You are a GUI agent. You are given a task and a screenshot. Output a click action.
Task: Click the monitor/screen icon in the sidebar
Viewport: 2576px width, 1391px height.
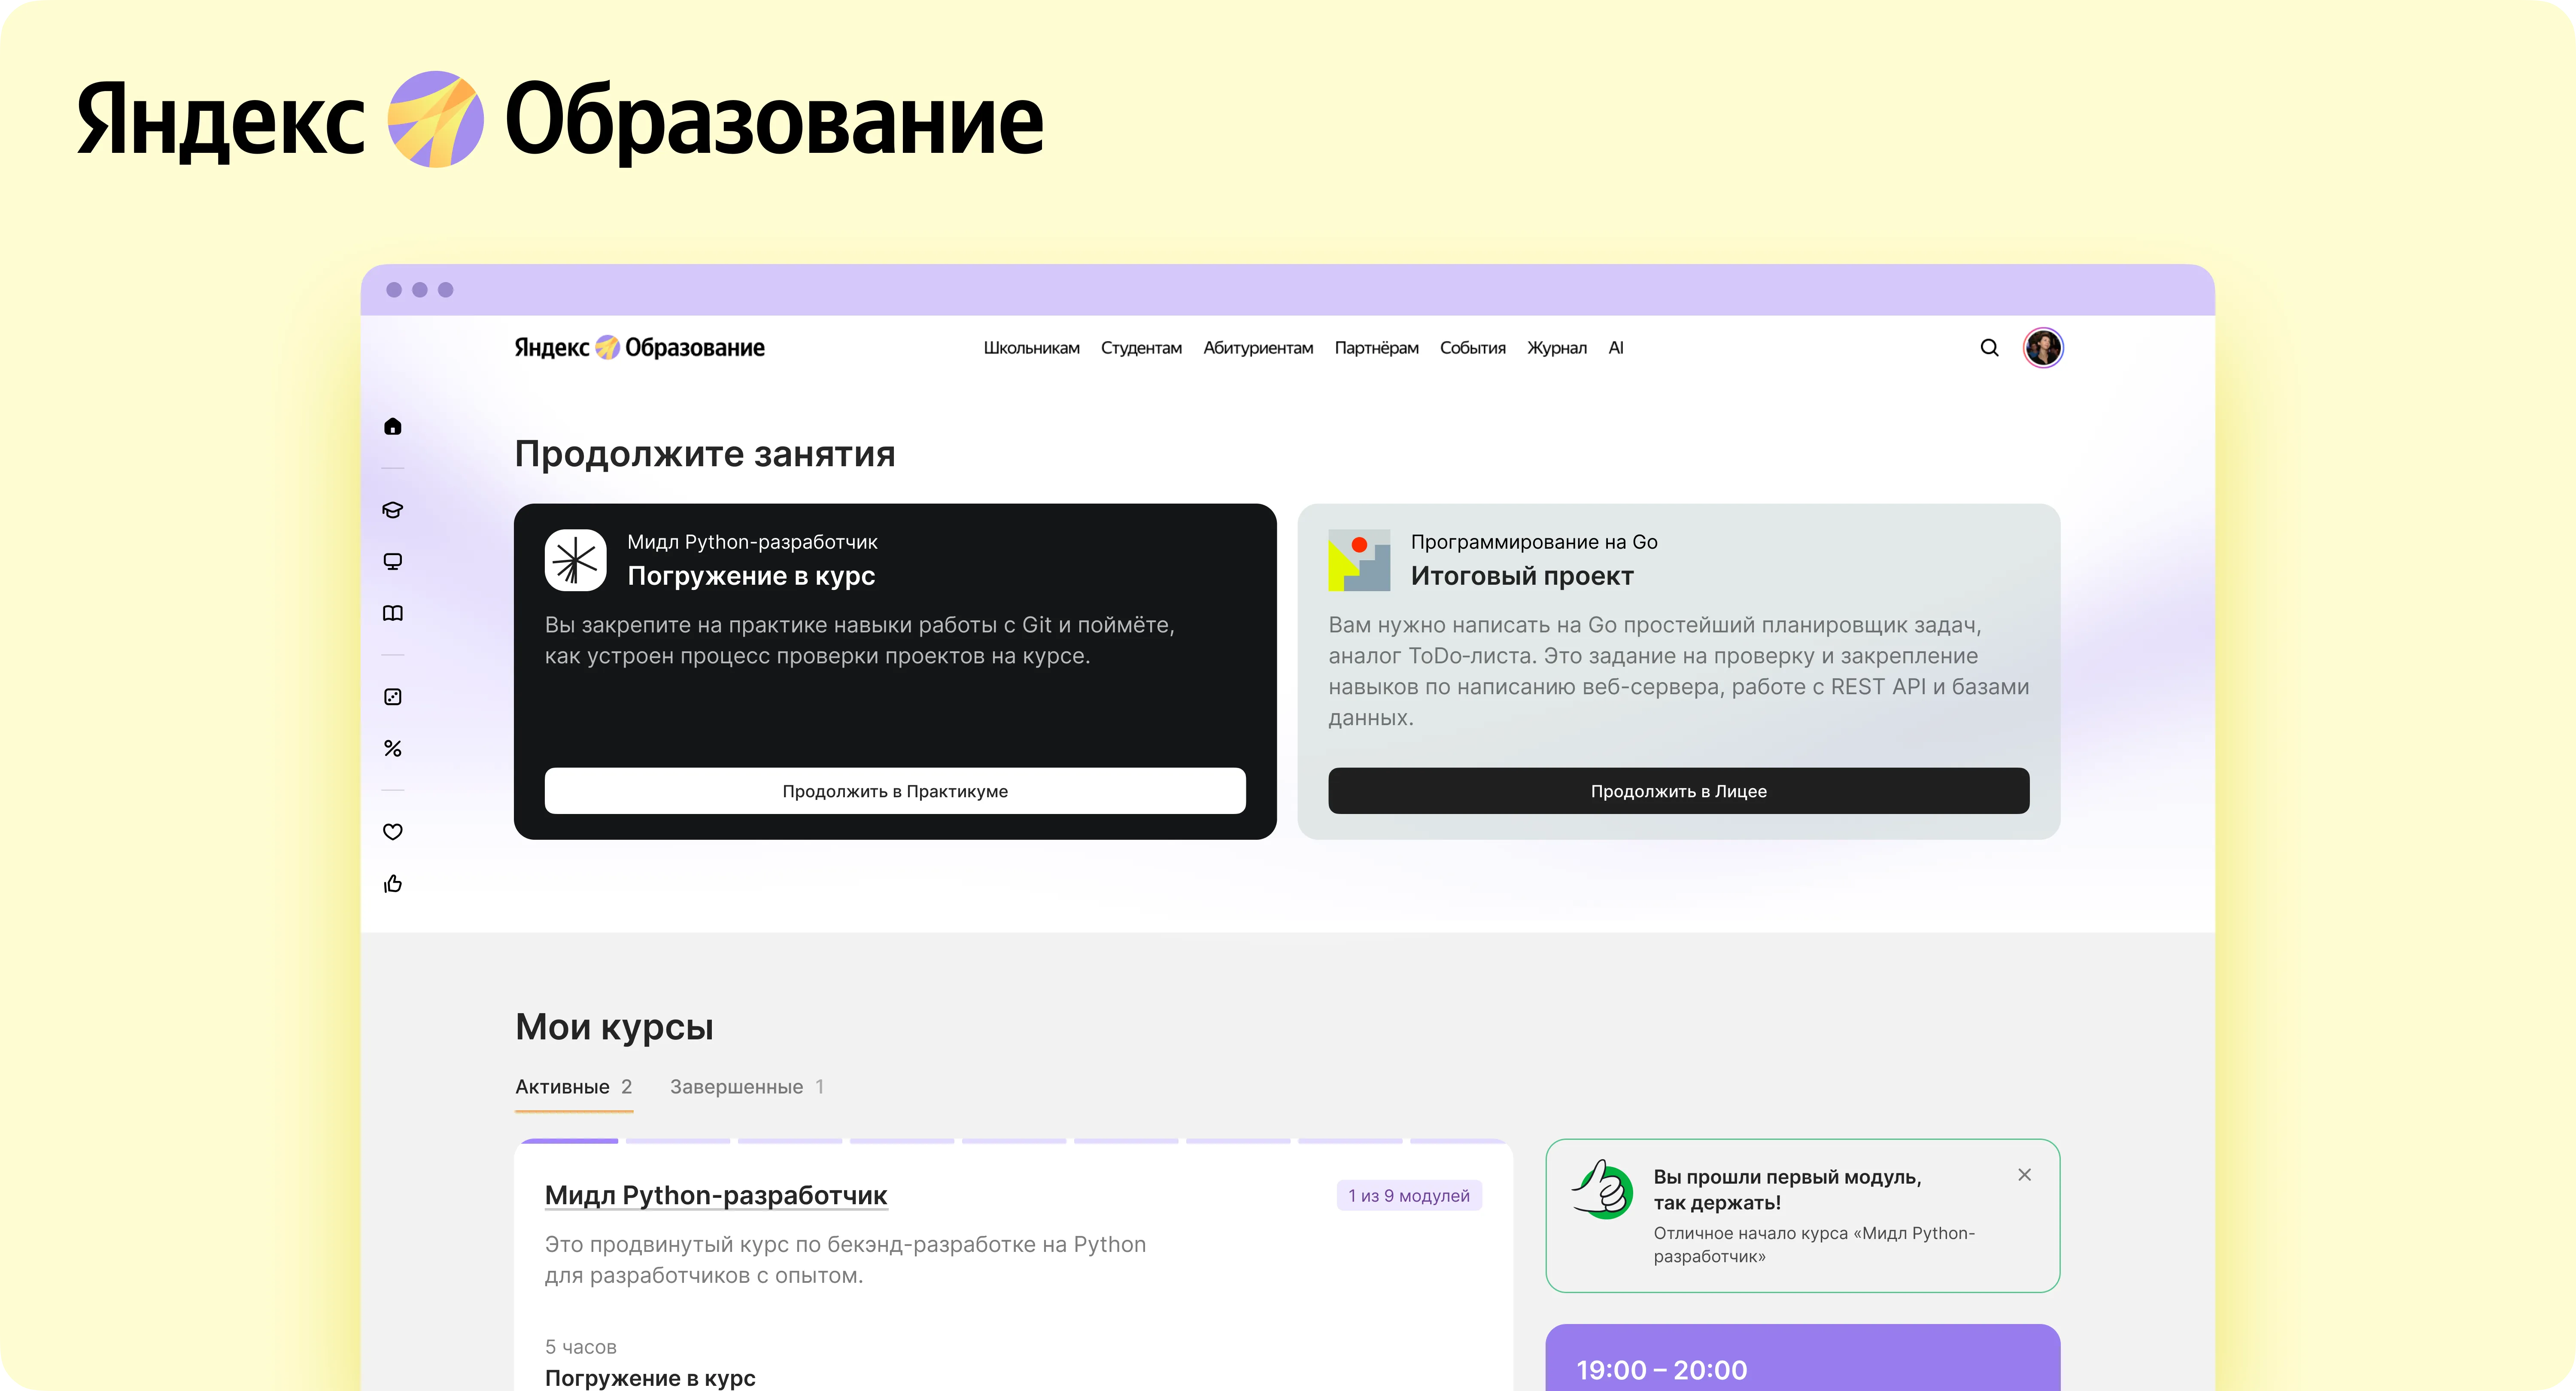(x=392, y=561)
